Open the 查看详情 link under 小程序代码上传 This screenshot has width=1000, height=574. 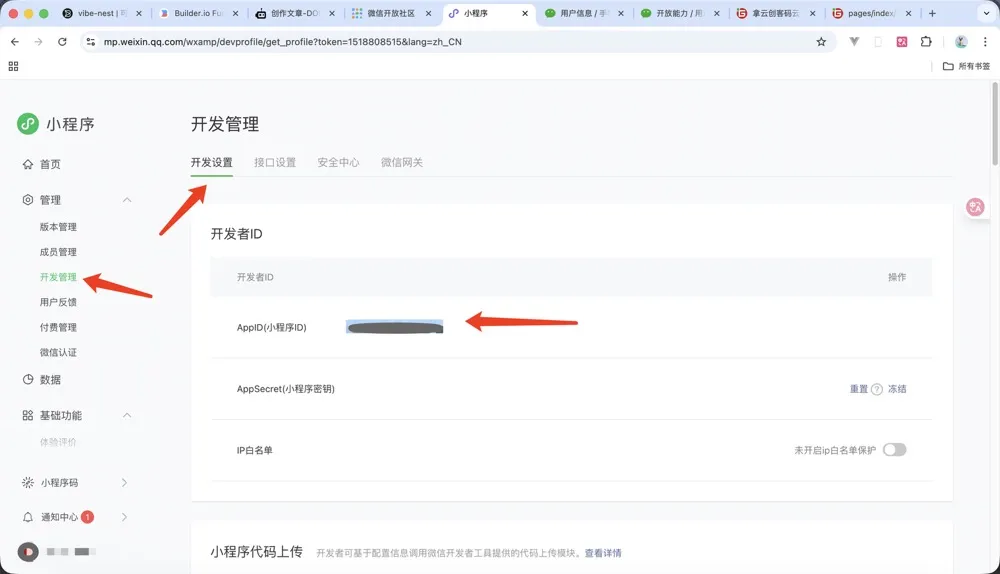coord(603,553)
